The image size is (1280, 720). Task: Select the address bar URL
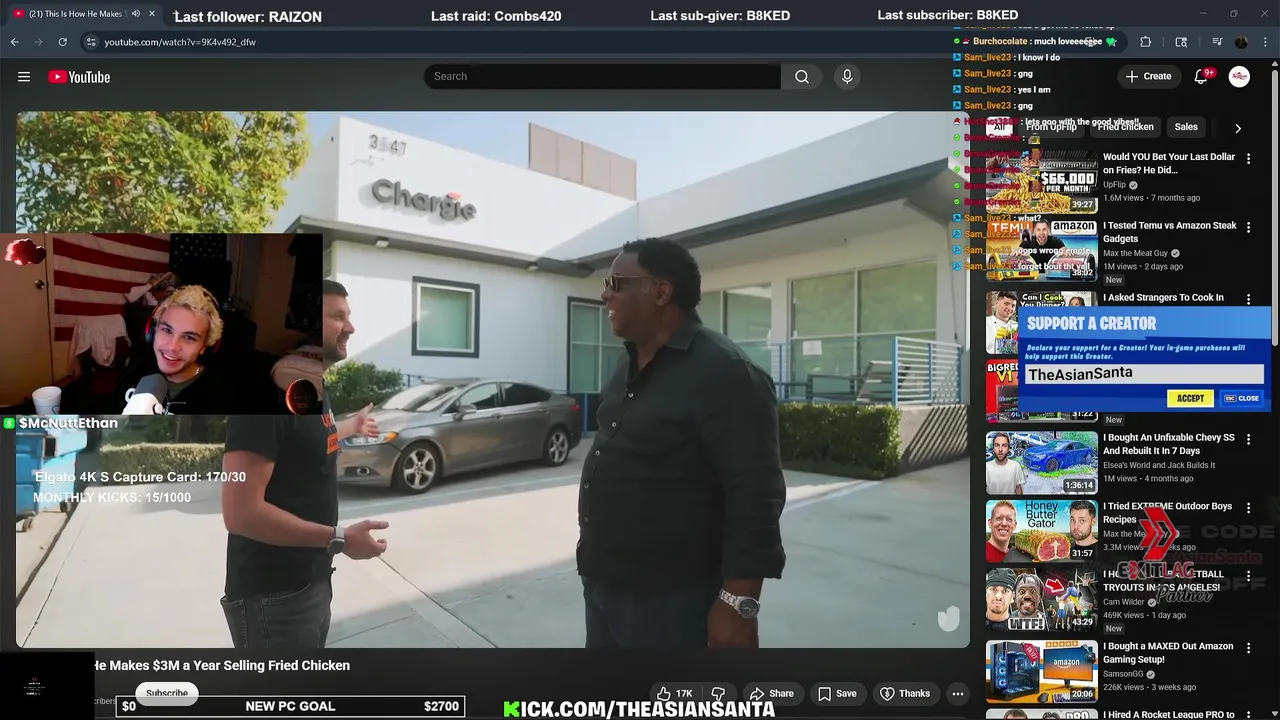(x=180, y=42)
